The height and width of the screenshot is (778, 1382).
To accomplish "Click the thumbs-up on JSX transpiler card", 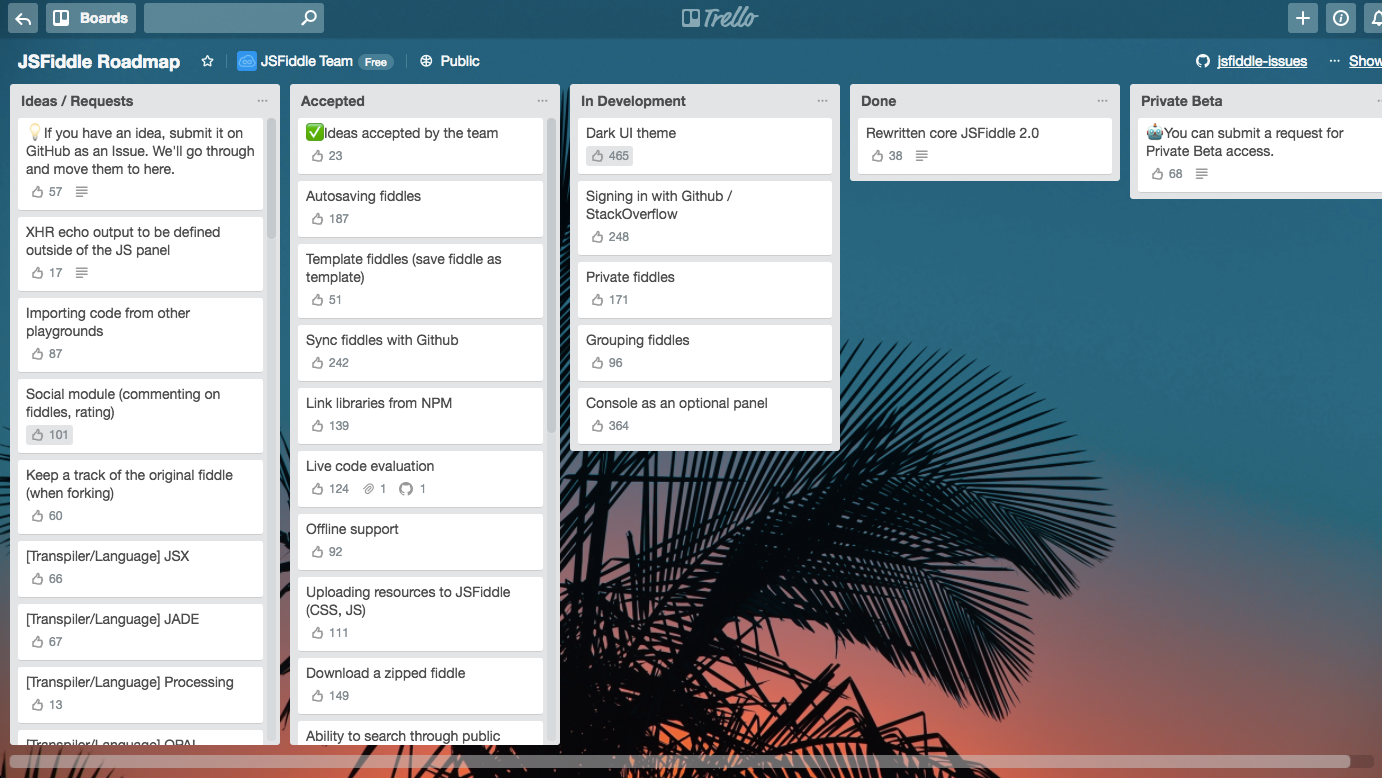I will point(38,579).
